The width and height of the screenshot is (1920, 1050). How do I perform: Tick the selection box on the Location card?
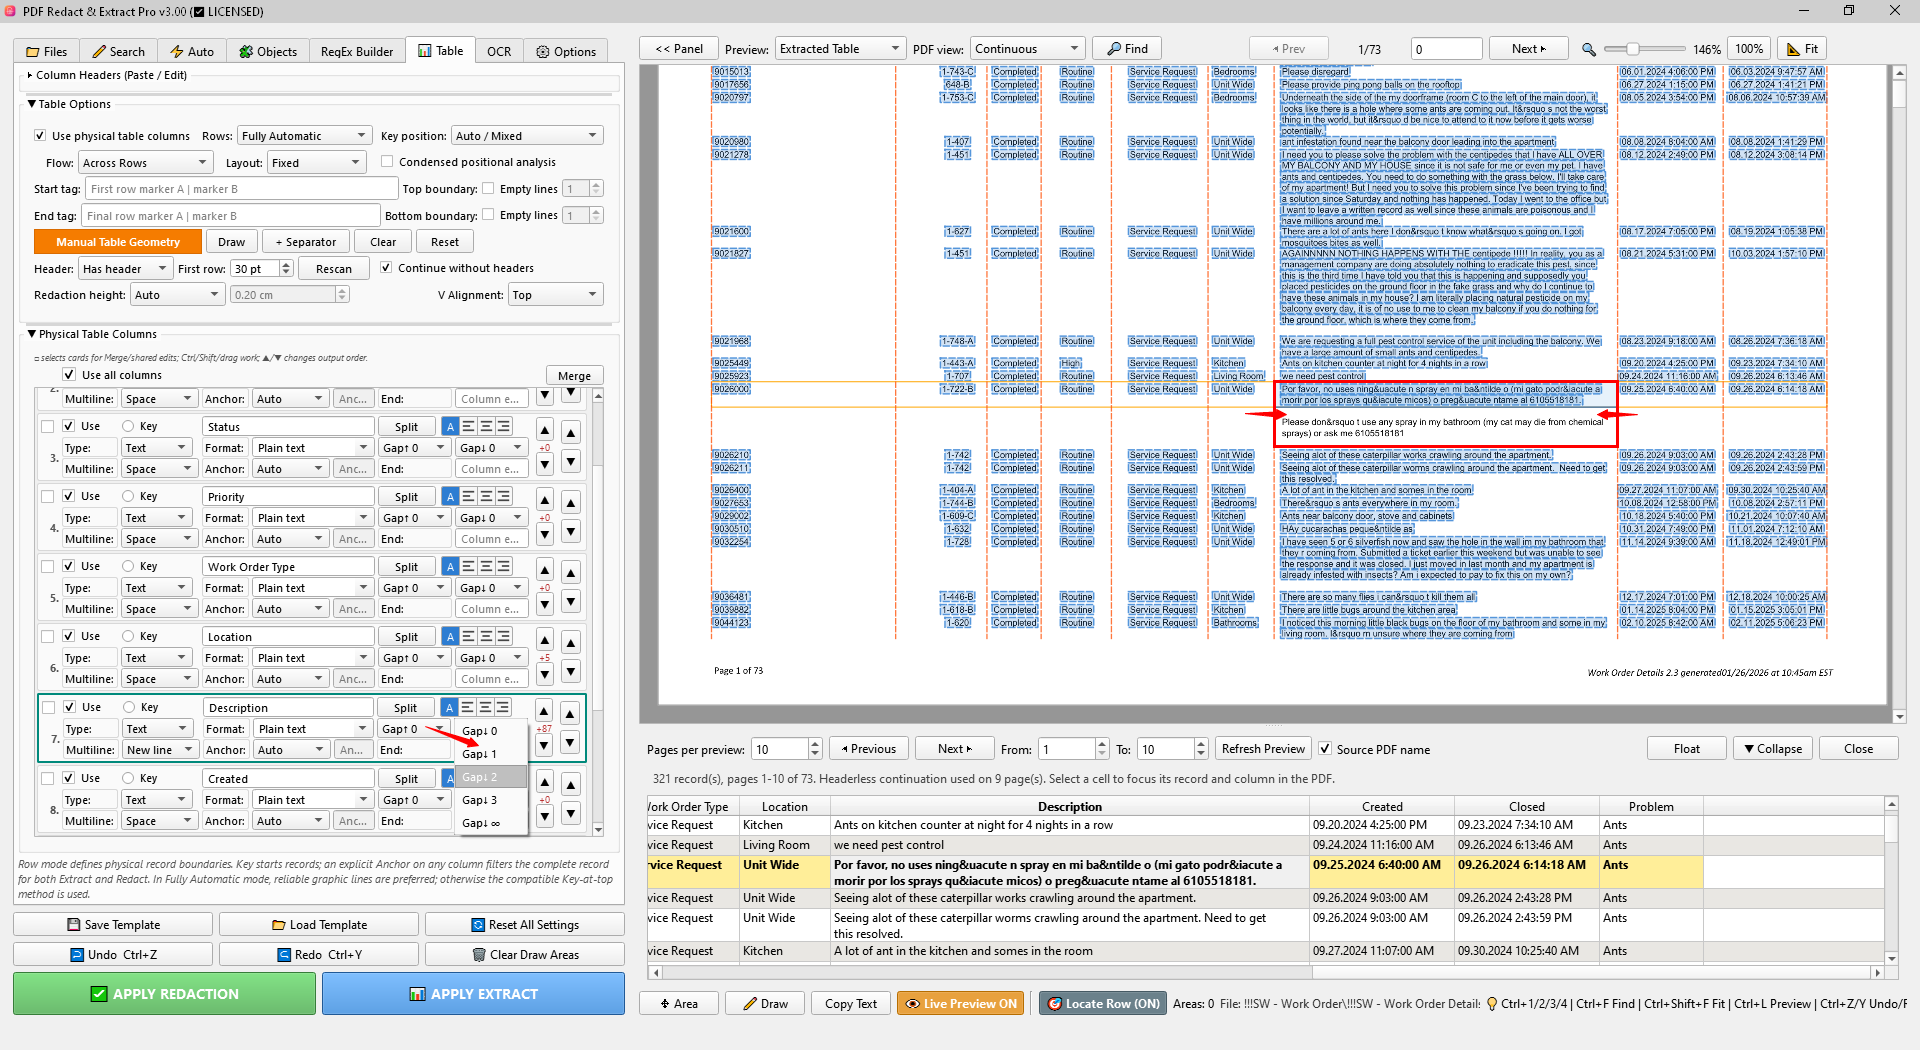[47, 636]
